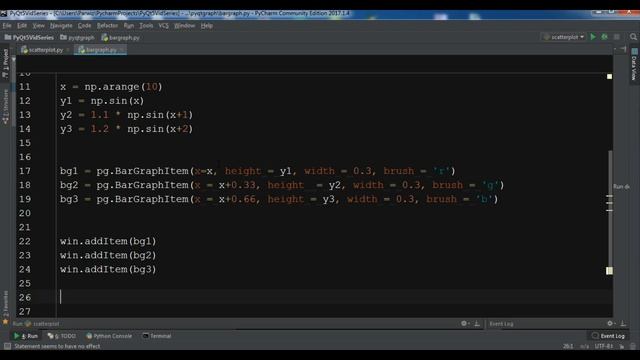The height and width of the screenshot is (360, 640).
Task: Click line number 22 in the gutter
Action: (25, 241)
